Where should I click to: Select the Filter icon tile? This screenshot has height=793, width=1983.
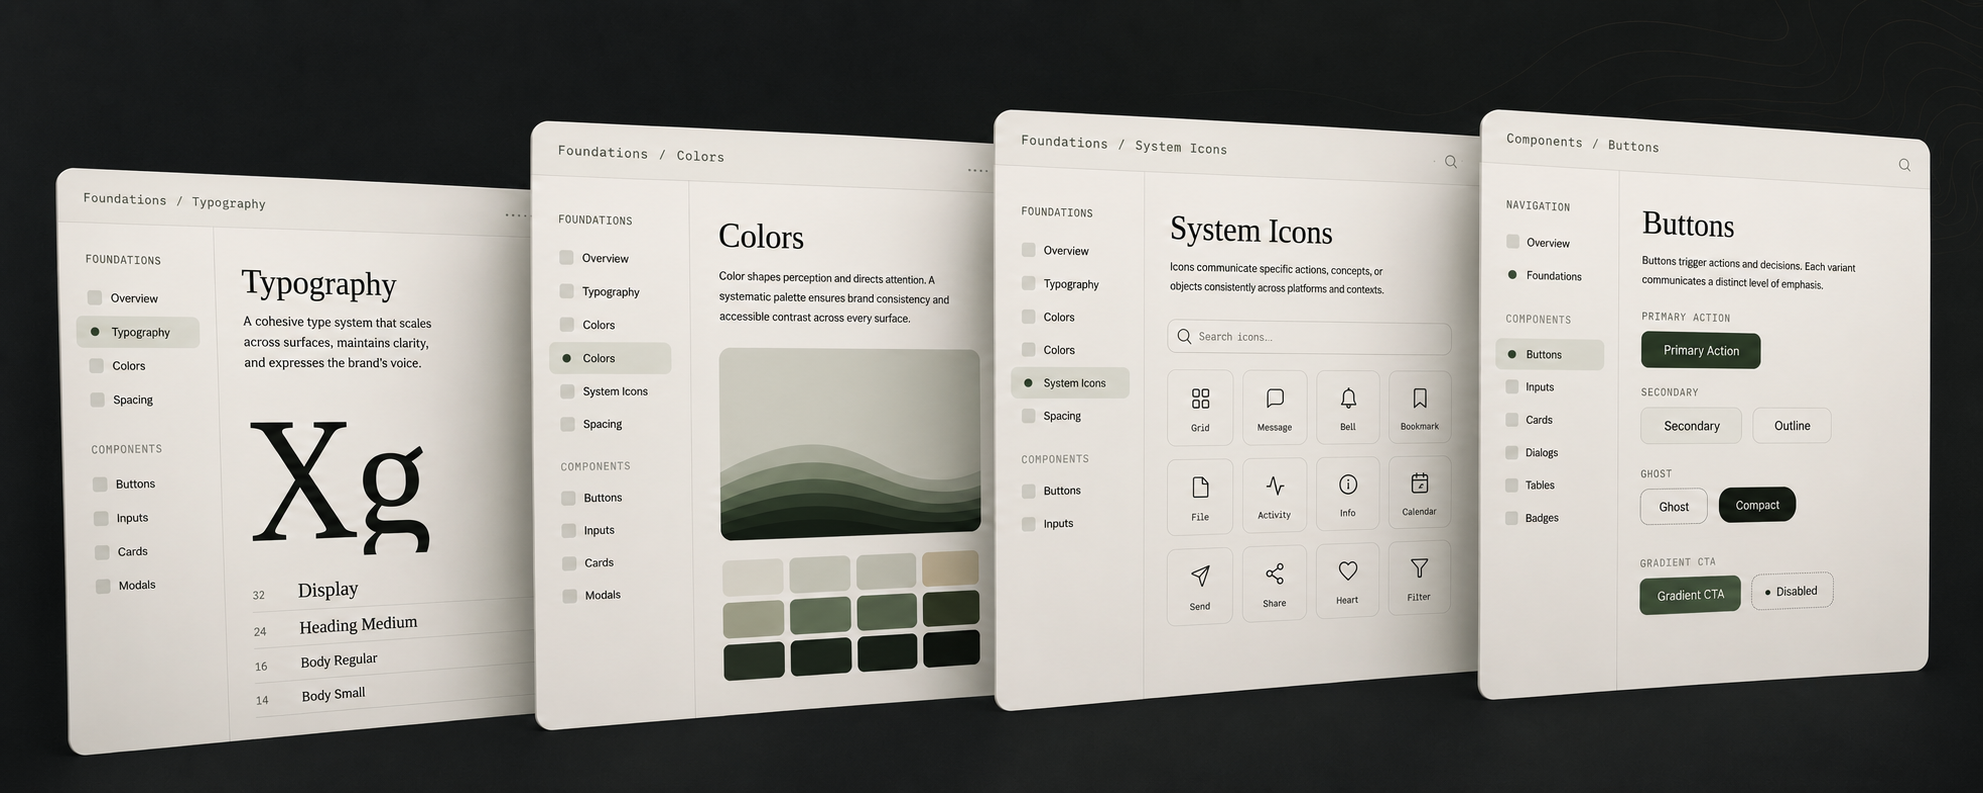tap(1419, 578)
